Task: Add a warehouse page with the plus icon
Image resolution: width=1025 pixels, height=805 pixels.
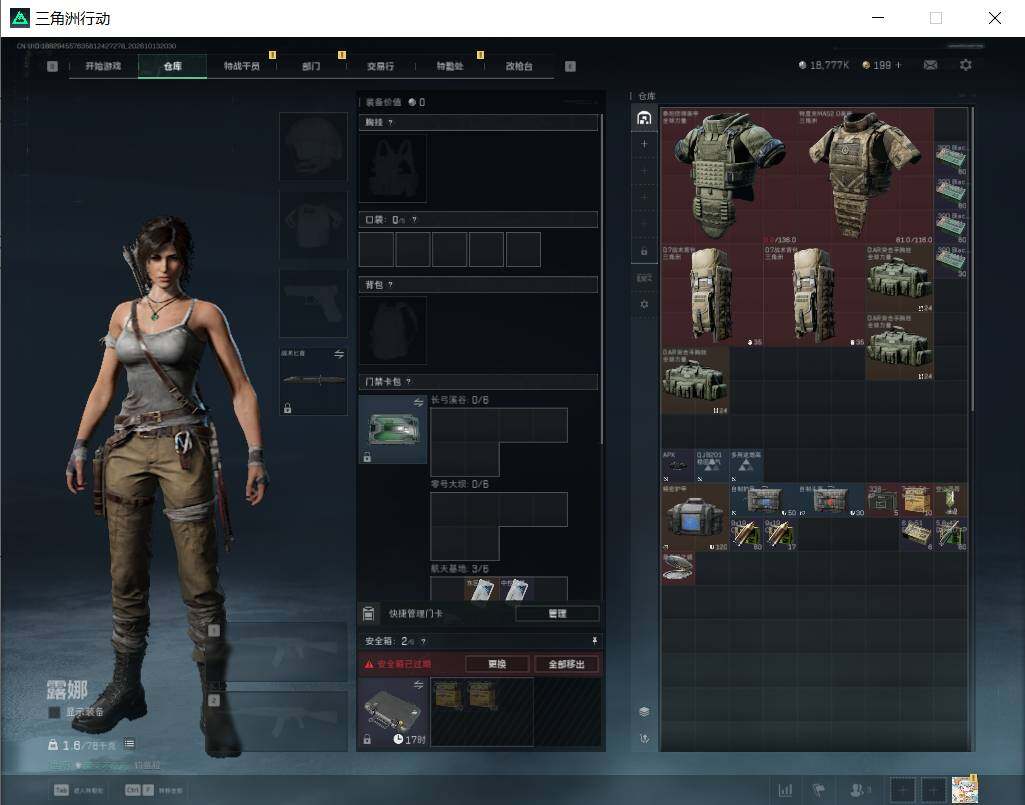Action: tap(644, 144)
